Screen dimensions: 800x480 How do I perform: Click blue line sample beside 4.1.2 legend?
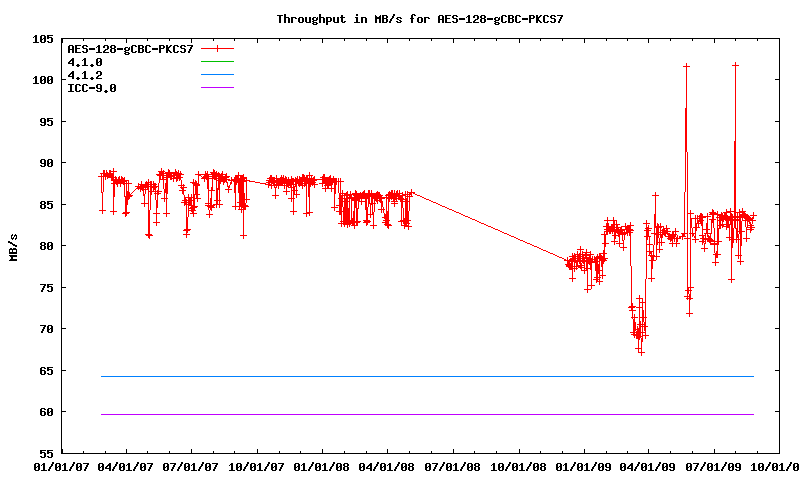216,75
